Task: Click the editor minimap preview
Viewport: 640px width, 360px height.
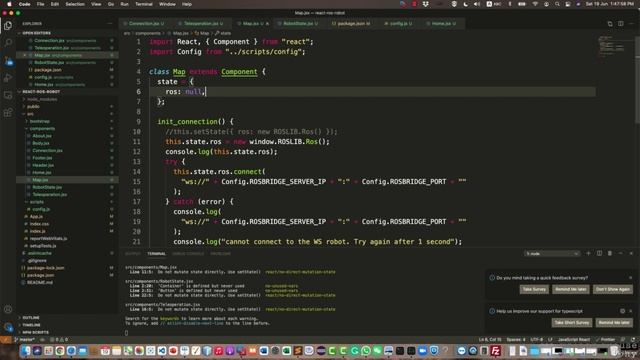Action: [x=611, y=47]
